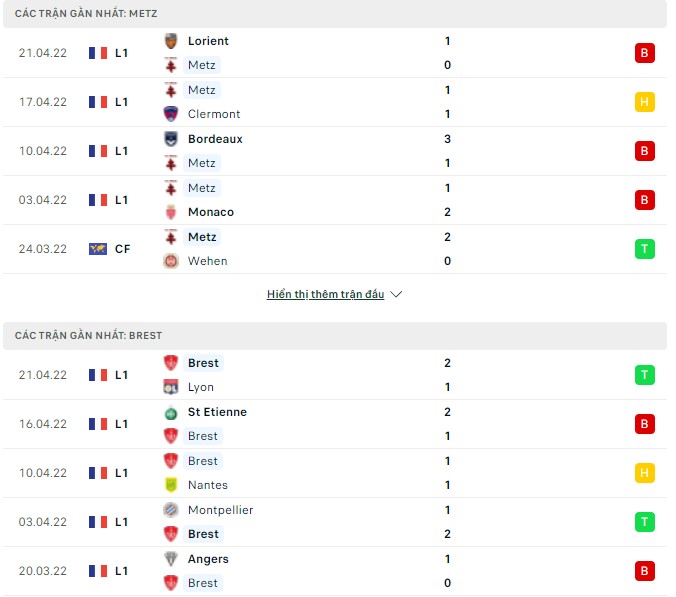
Task: Click the Angers club crest icon
Action: (171, 559)
